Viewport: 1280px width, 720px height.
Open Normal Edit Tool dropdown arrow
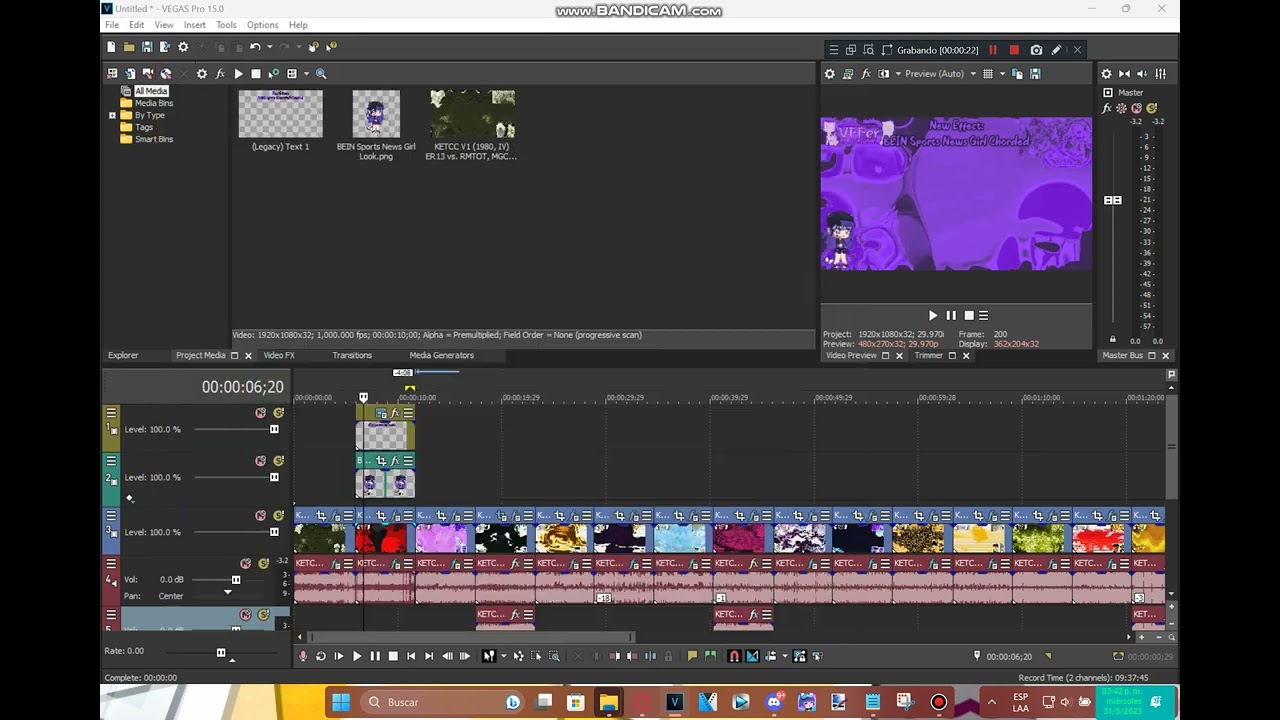point(503,656)
